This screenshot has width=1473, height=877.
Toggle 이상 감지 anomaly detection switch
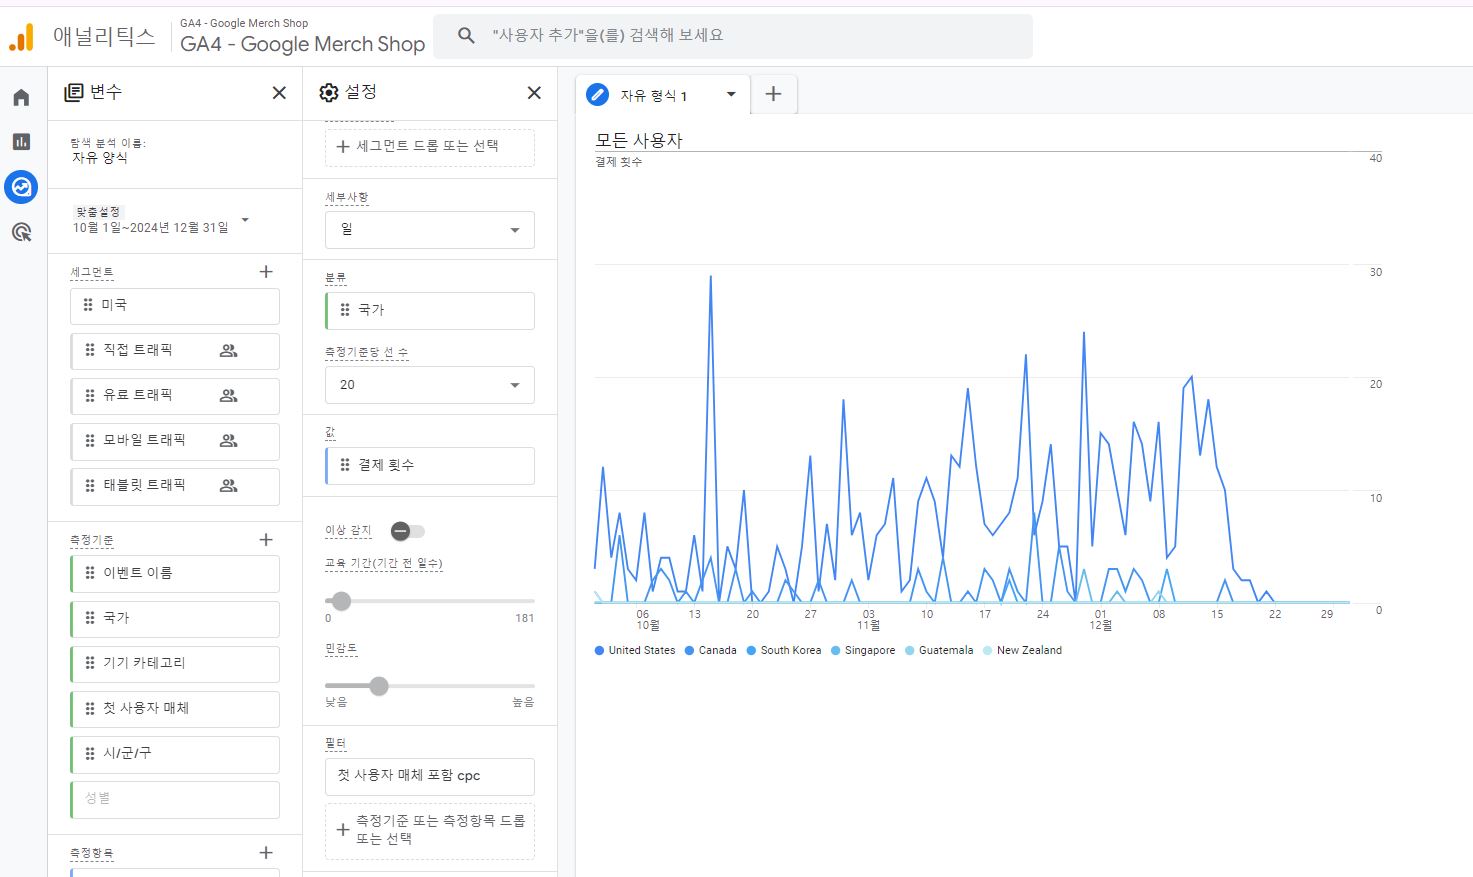407,531
